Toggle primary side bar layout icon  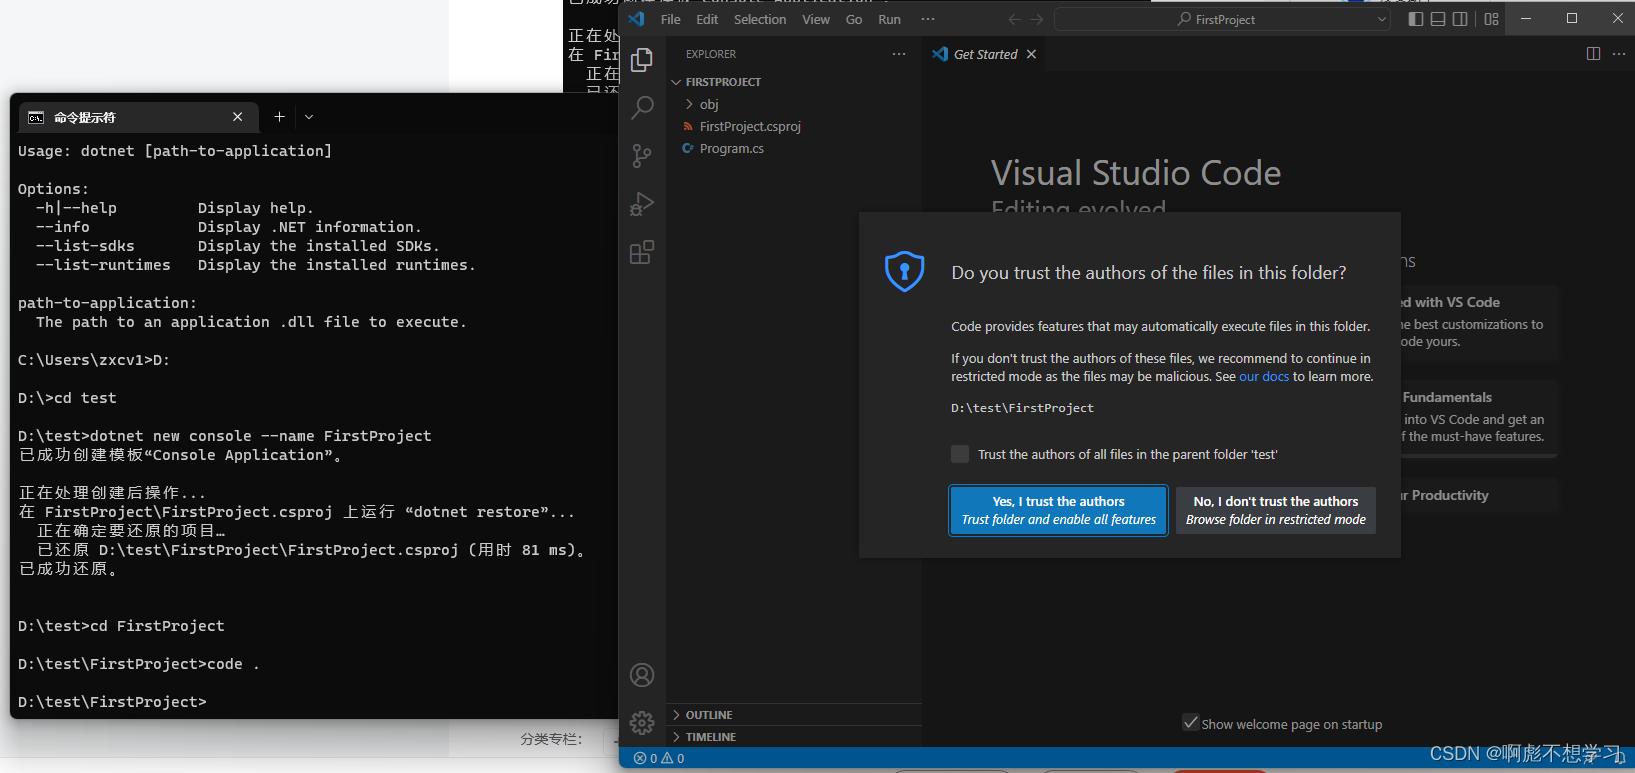[x=1415, y=19]
